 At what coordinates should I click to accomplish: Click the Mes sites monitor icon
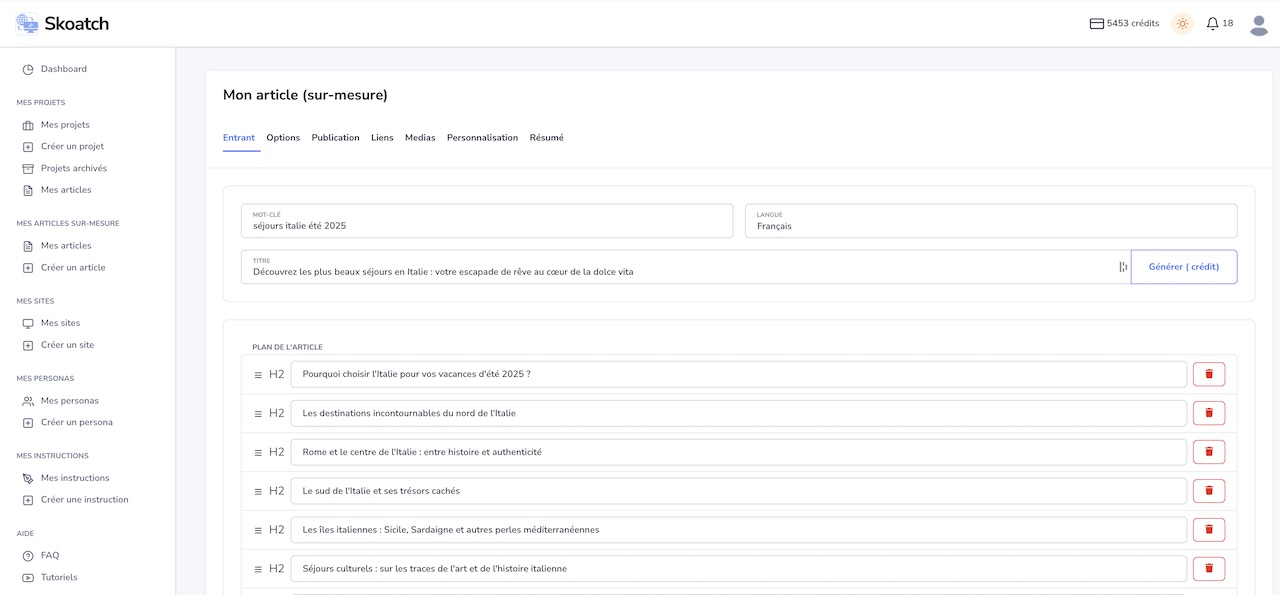click(28, 324)
